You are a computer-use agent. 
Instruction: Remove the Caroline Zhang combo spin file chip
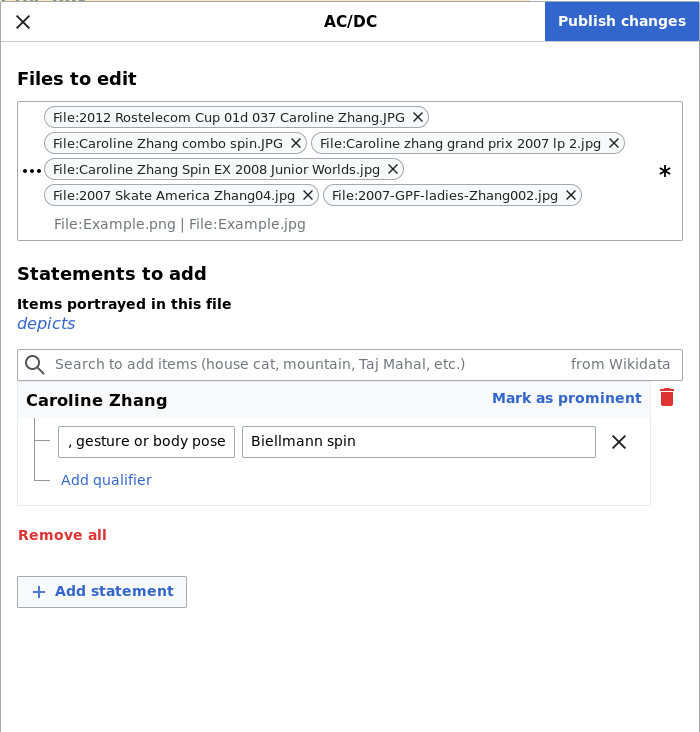click(x=296, y=143)
